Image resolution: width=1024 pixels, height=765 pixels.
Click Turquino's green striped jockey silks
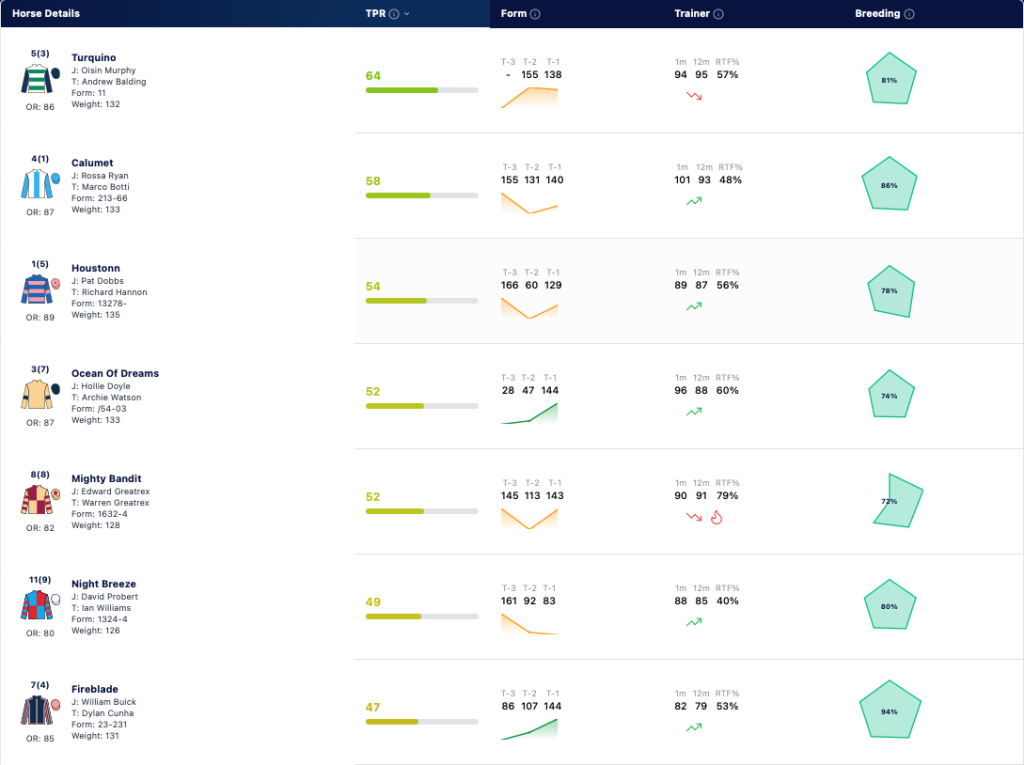39,79
